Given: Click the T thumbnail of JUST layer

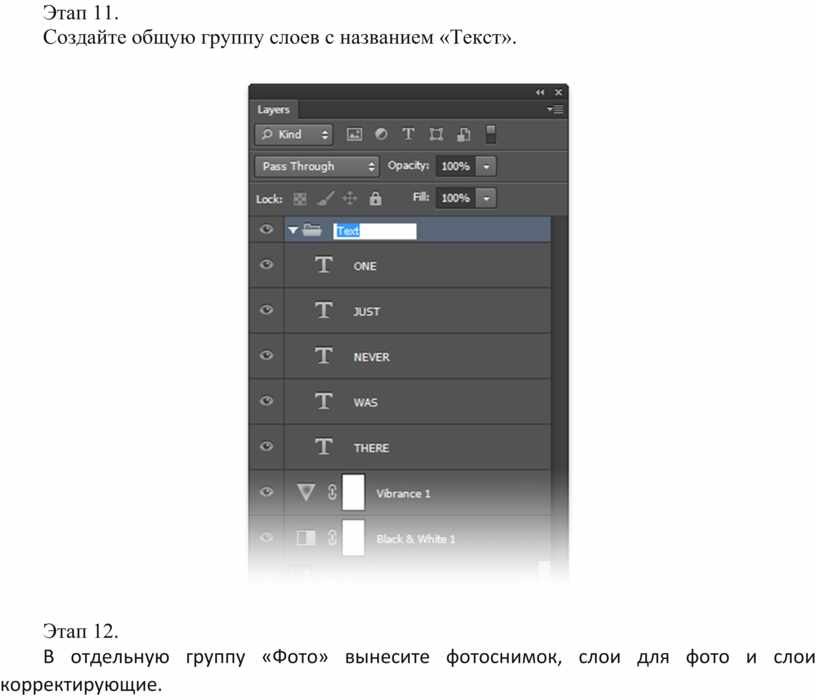Looking at the screenshot, I should [x=324, y=310].
